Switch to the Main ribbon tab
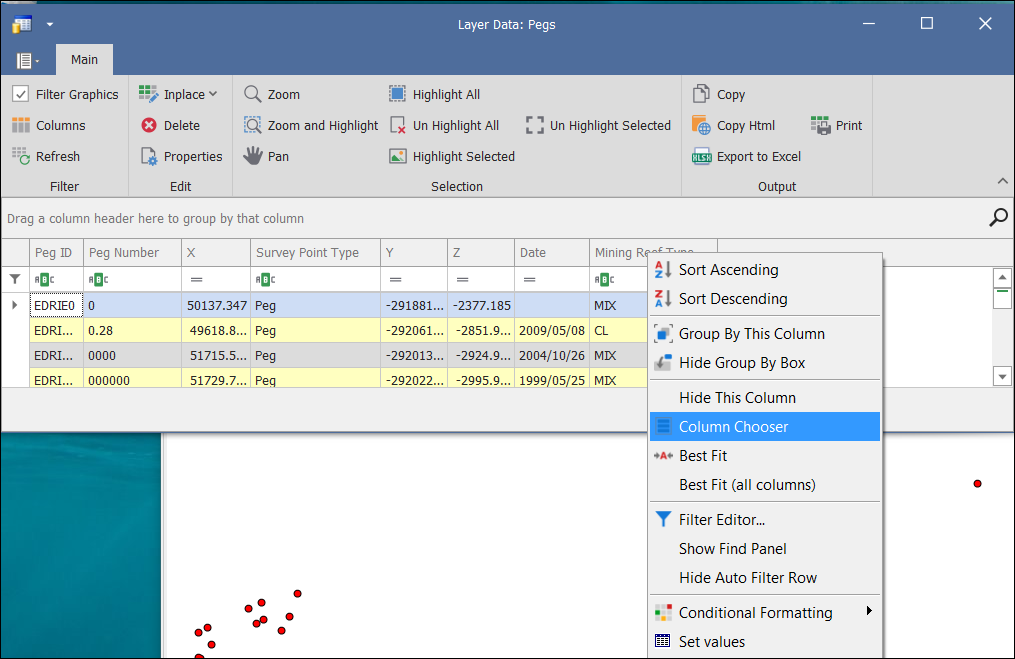This screenshot has width=1015, height=659. pyautogui.click(x=84, y=60)
